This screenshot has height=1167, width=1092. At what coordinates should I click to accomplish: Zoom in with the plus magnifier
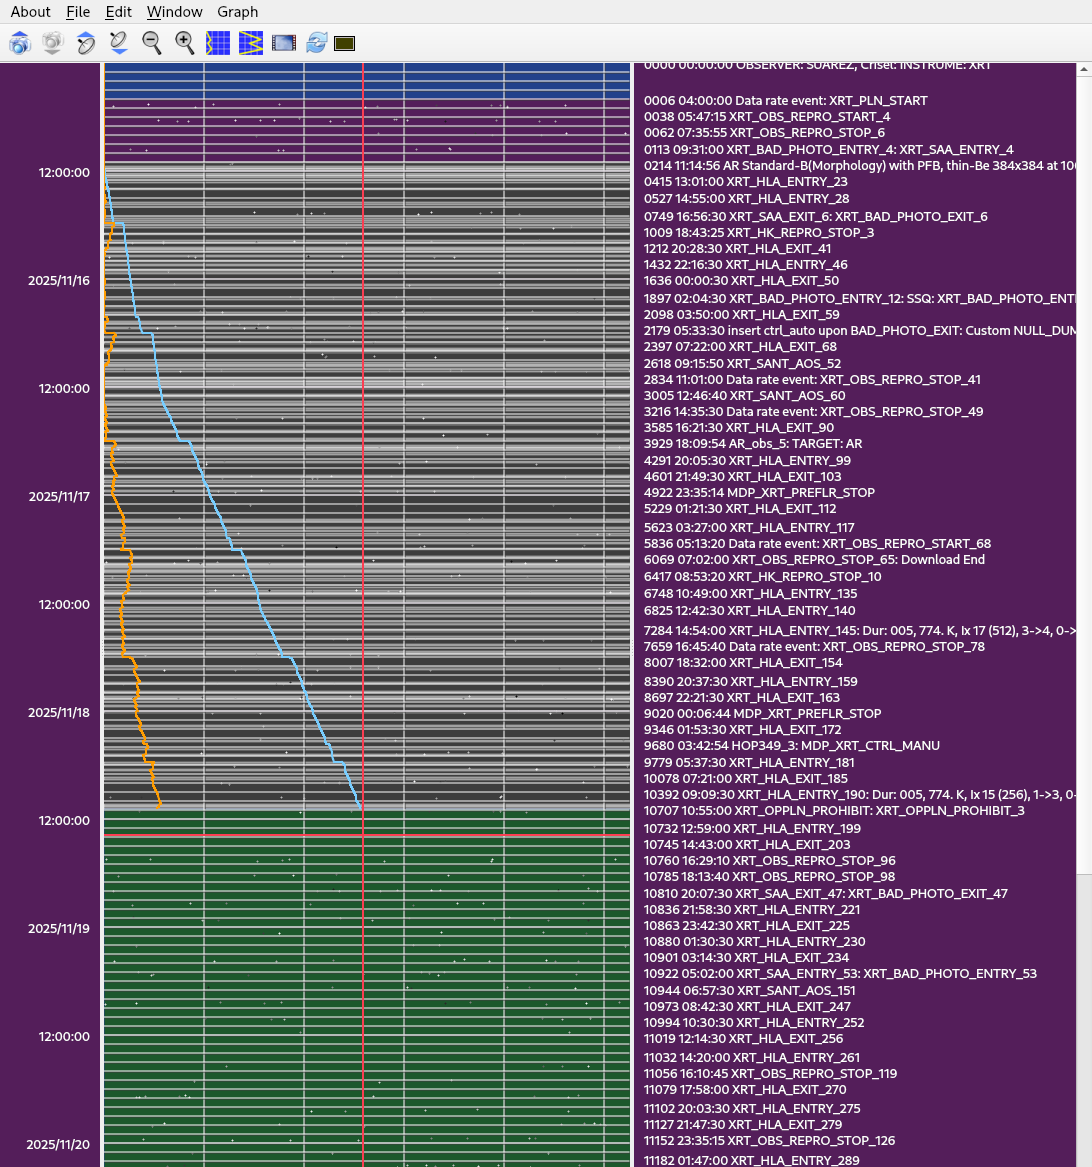(x=185, y=43)
